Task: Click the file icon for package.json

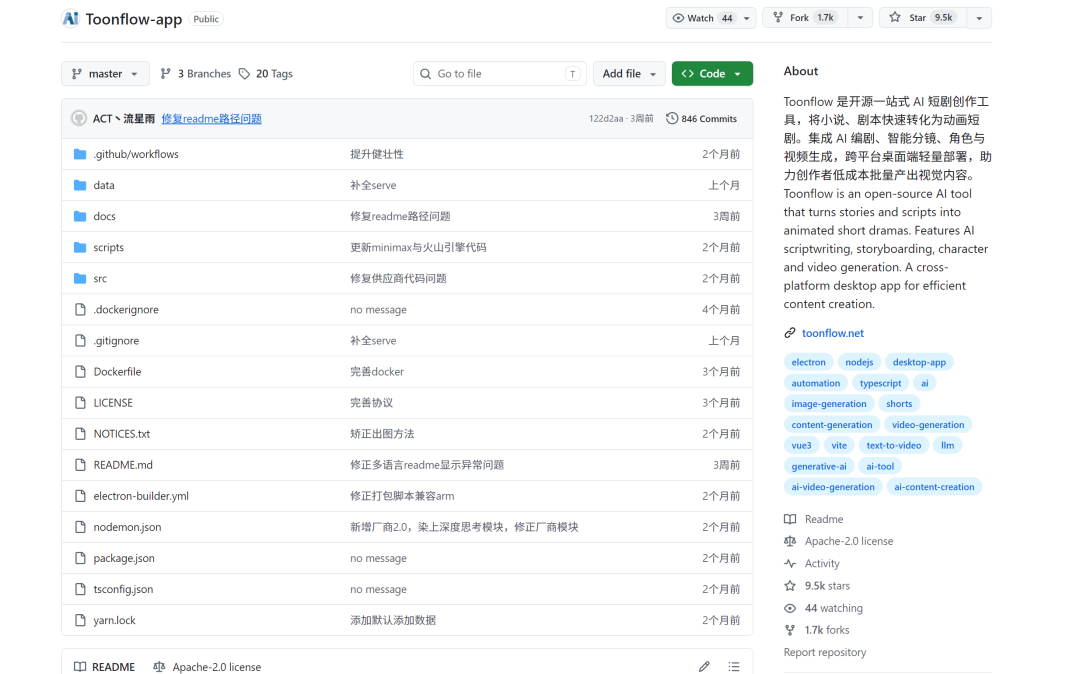Action: coord(80,558)
